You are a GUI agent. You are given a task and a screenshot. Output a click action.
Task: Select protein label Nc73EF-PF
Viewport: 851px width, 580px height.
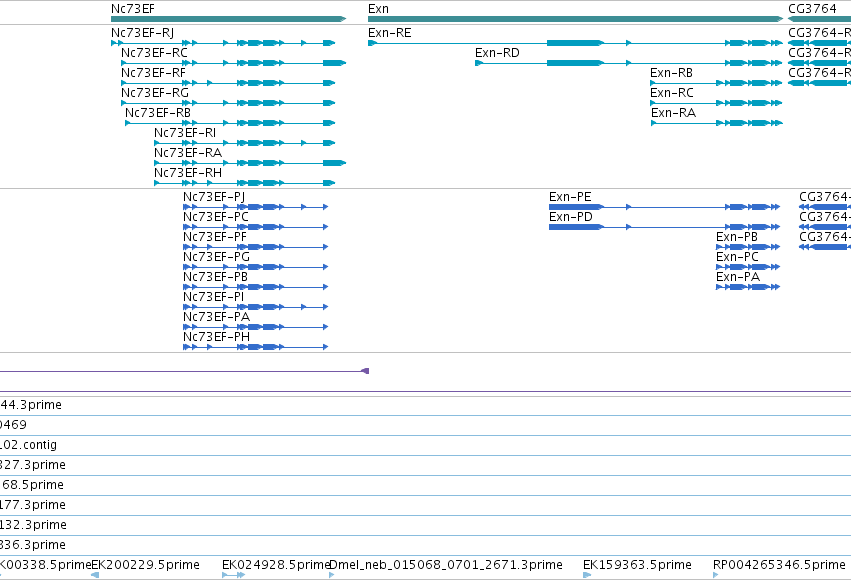click(x=215, y=237)
